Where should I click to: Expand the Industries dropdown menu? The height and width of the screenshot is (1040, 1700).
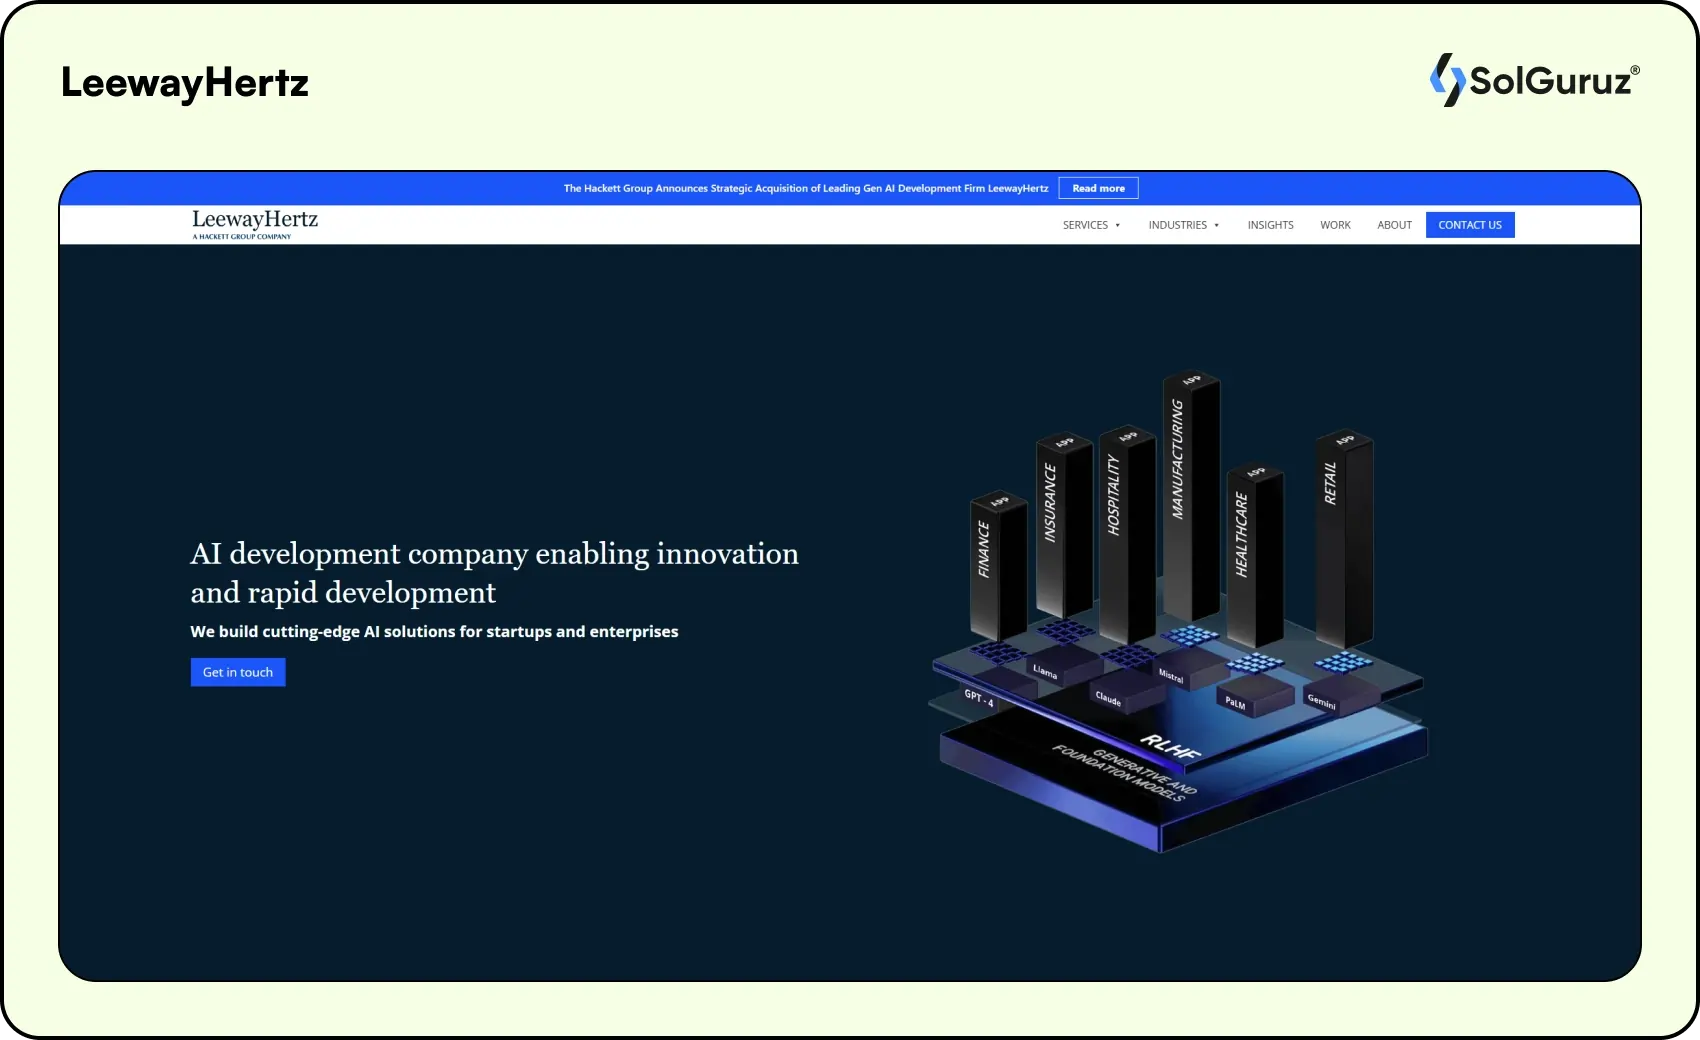(1183, 225)
